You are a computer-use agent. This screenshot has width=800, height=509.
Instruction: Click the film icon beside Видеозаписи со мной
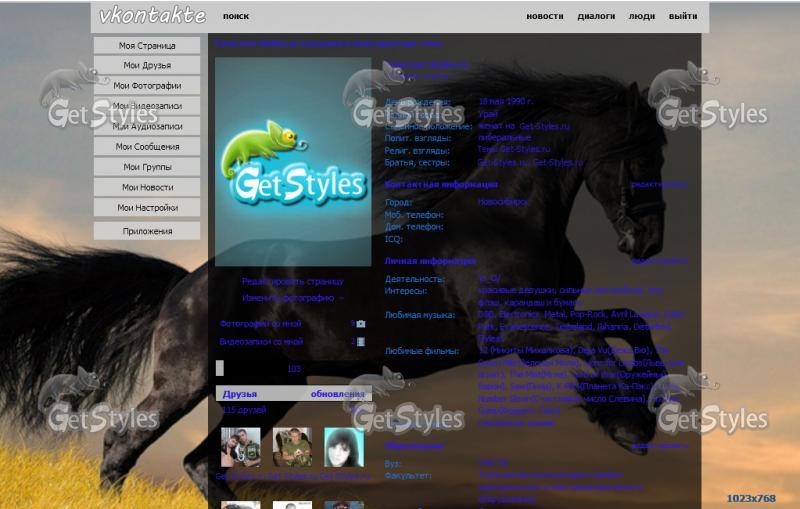pos(361,342)
